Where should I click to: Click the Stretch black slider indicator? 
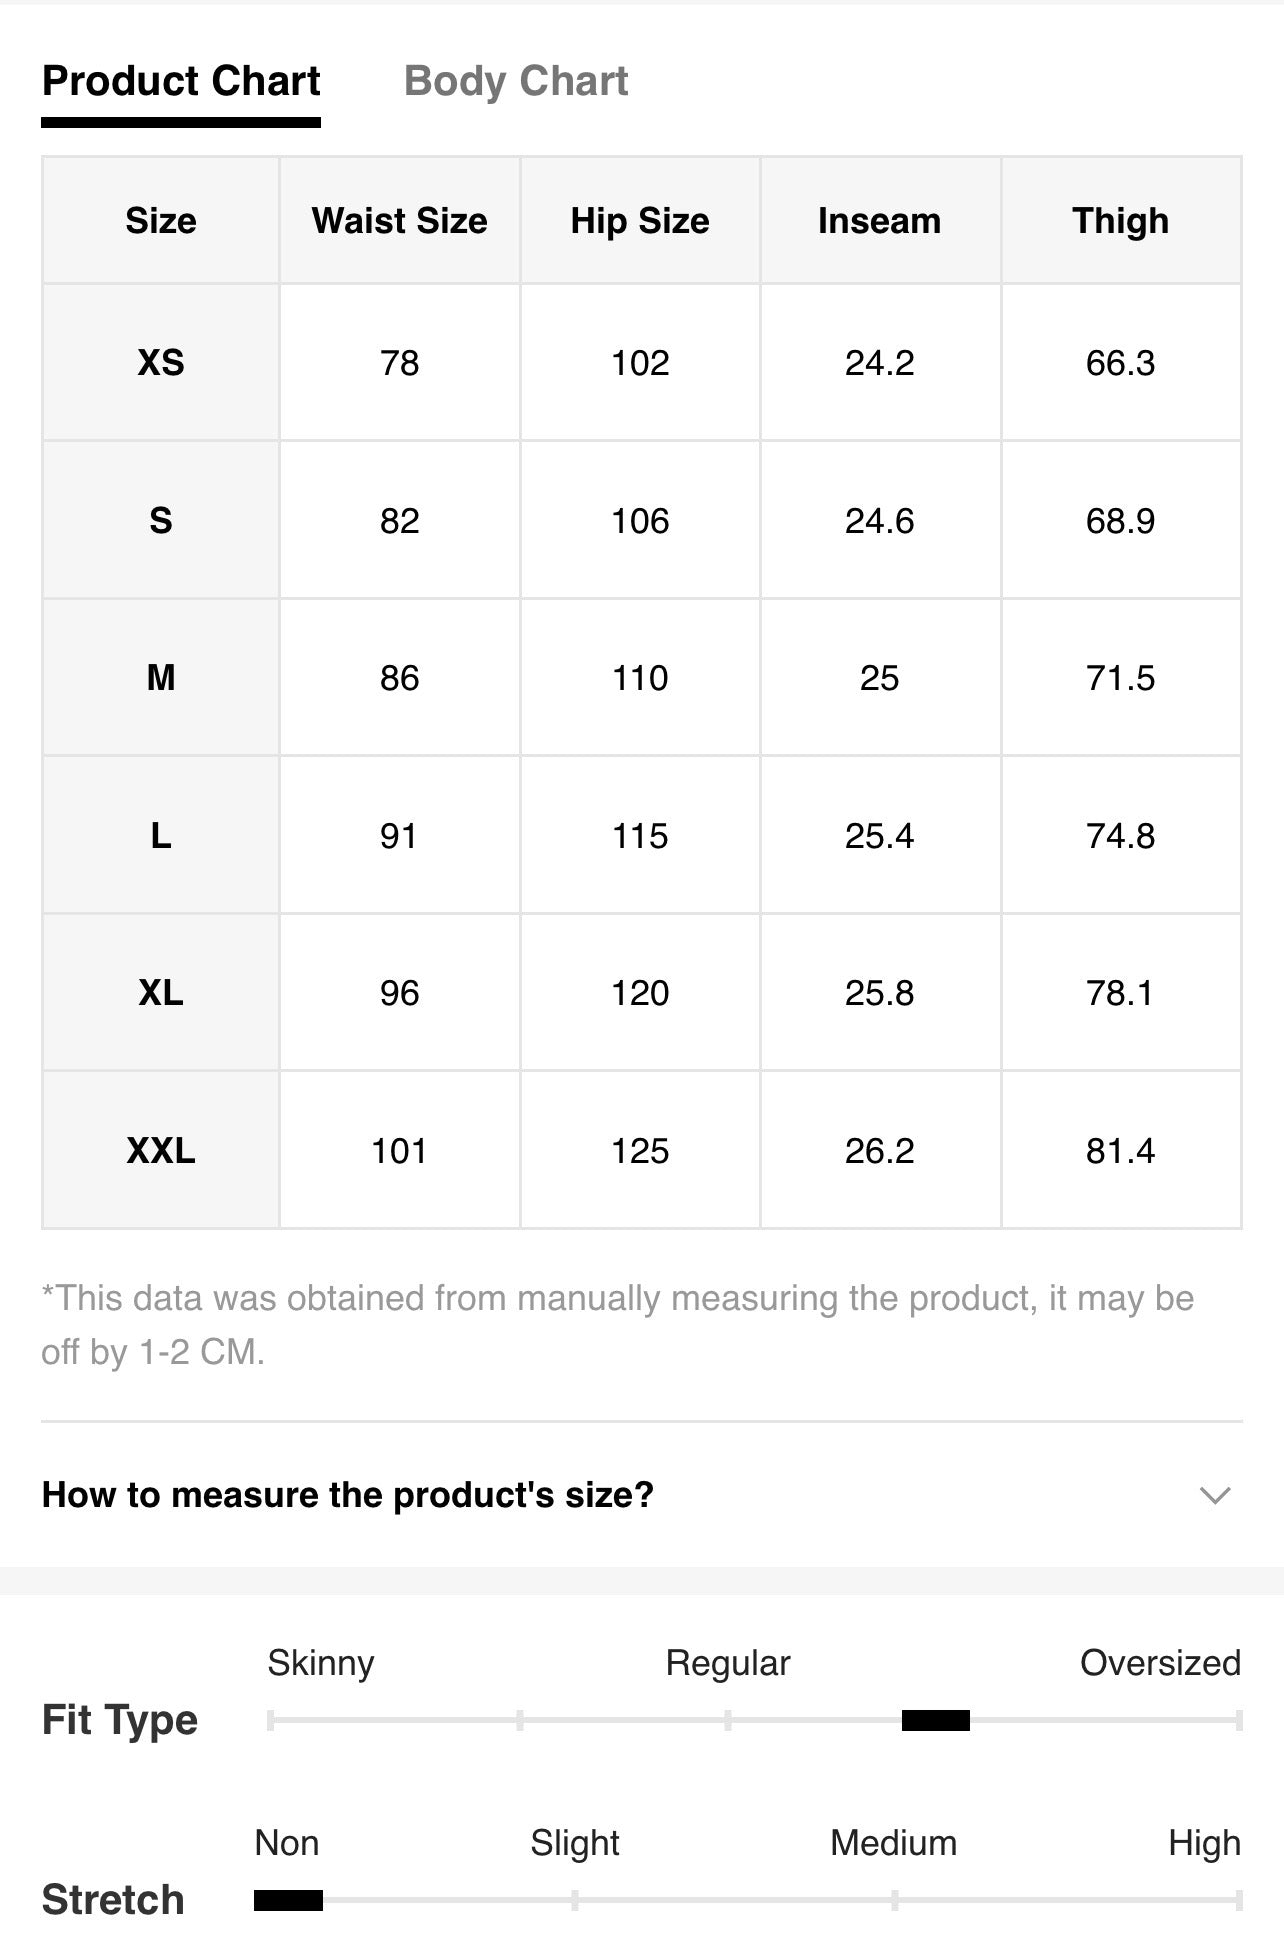click(288, 1900)
